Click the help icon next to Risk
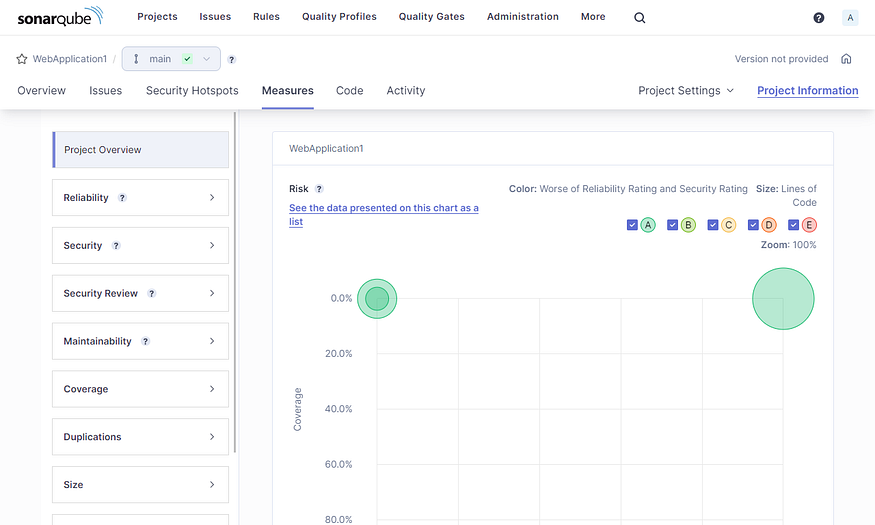Screen dimensions: 875x525 (319, 189)
